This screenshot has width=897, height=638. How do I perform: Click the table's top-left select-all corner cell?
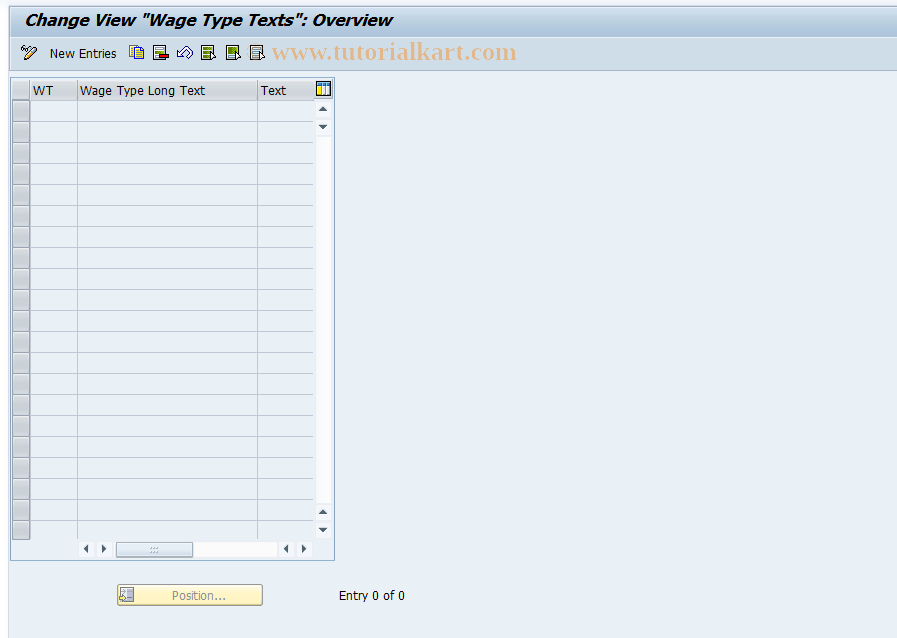(x=21, y=90)
